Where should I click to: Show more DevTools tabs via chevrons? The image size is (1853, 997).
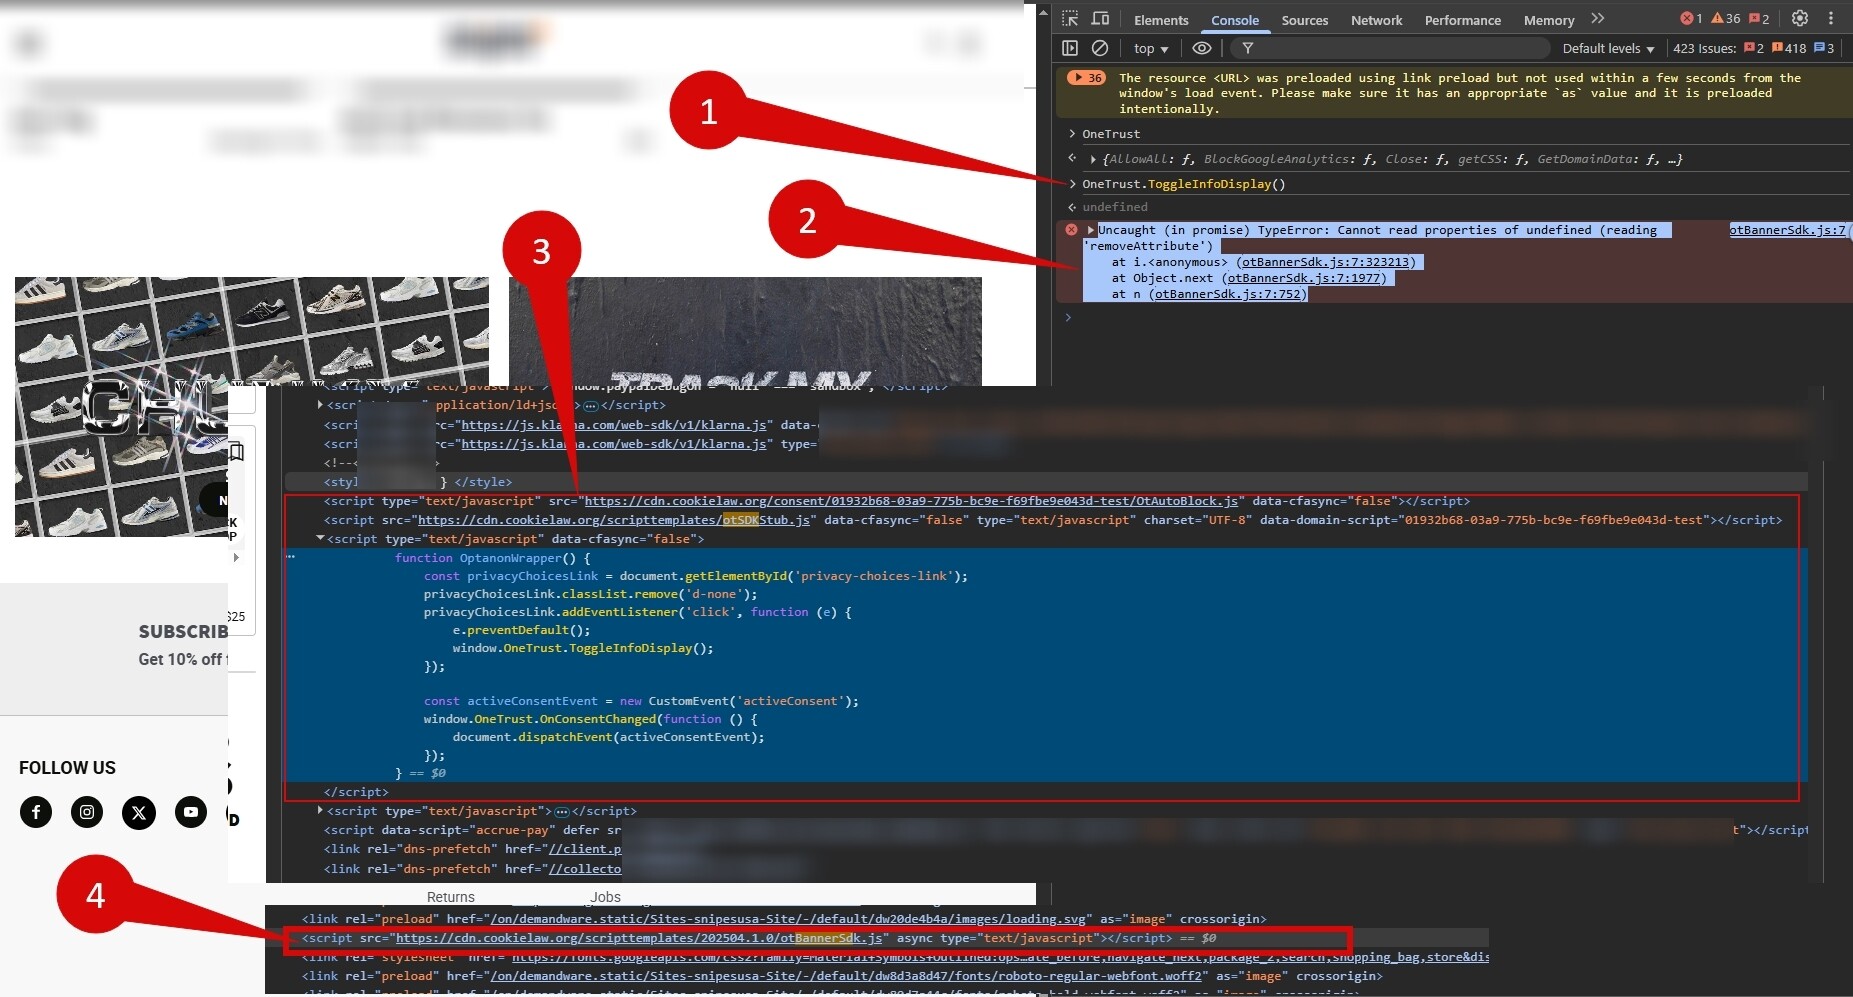tap(1597, 19)
